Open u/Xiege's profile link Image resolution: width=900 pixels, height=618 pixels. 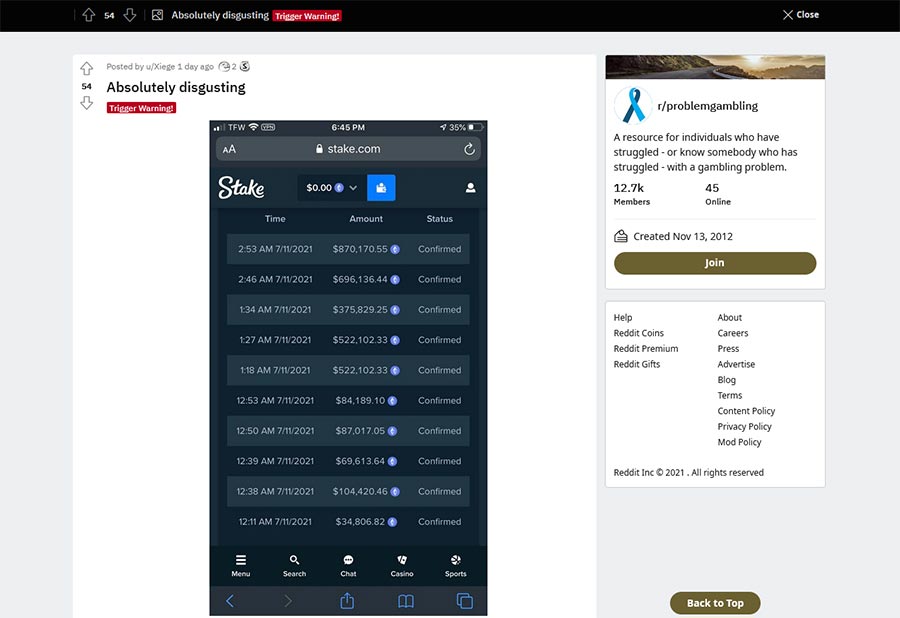161,67
